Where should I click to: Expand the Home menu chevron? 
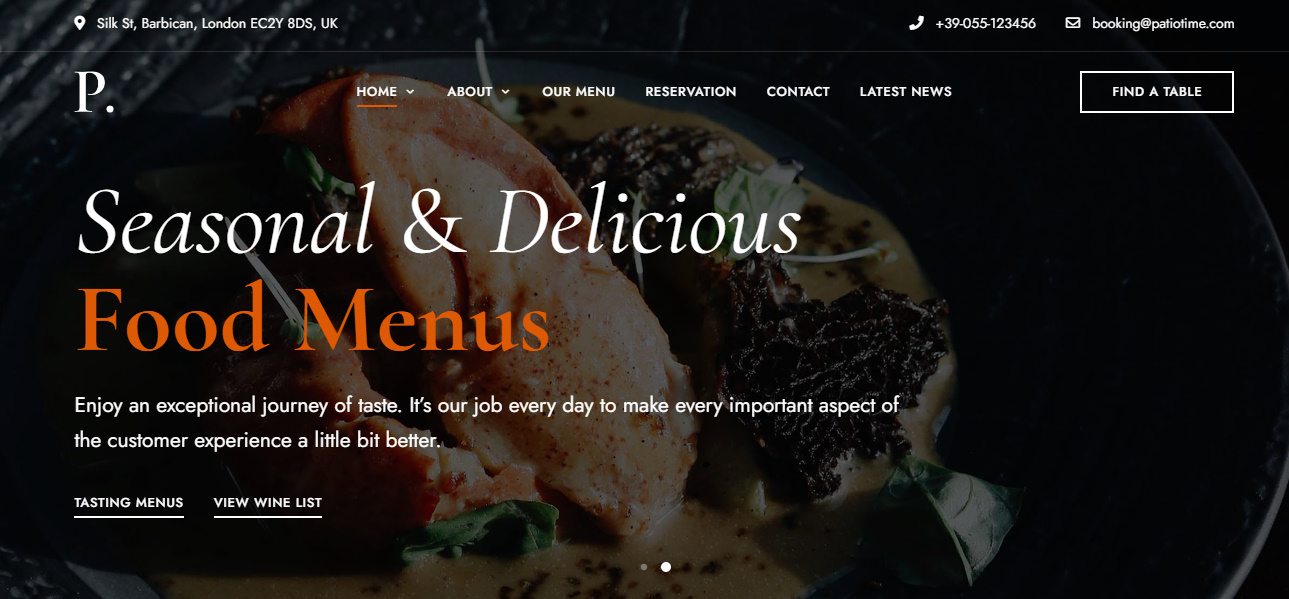410,92
